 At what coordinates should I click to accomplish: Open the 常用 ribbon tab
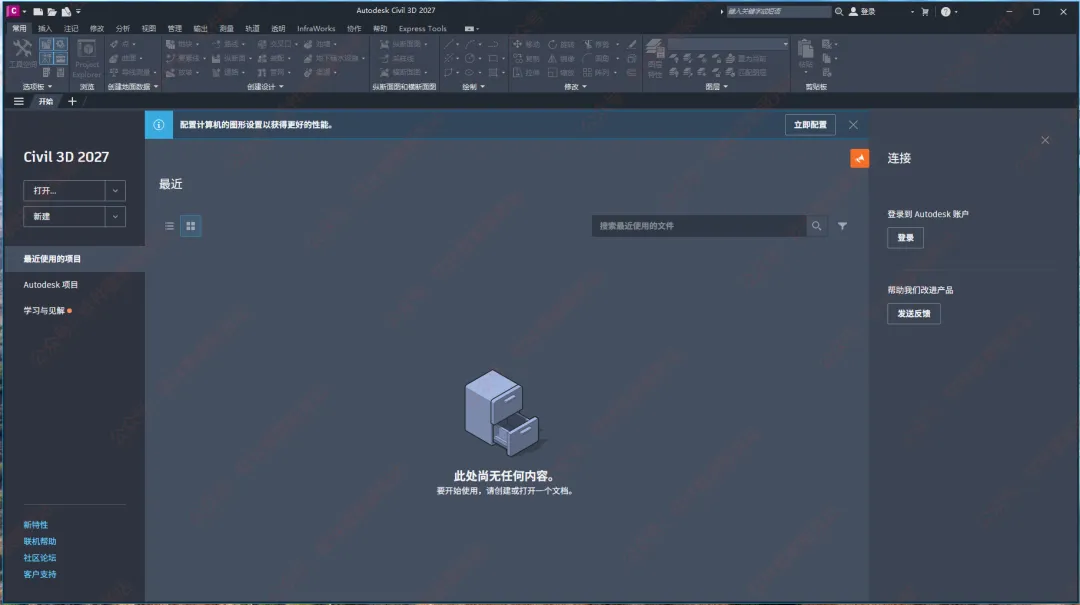coord(19,28)
